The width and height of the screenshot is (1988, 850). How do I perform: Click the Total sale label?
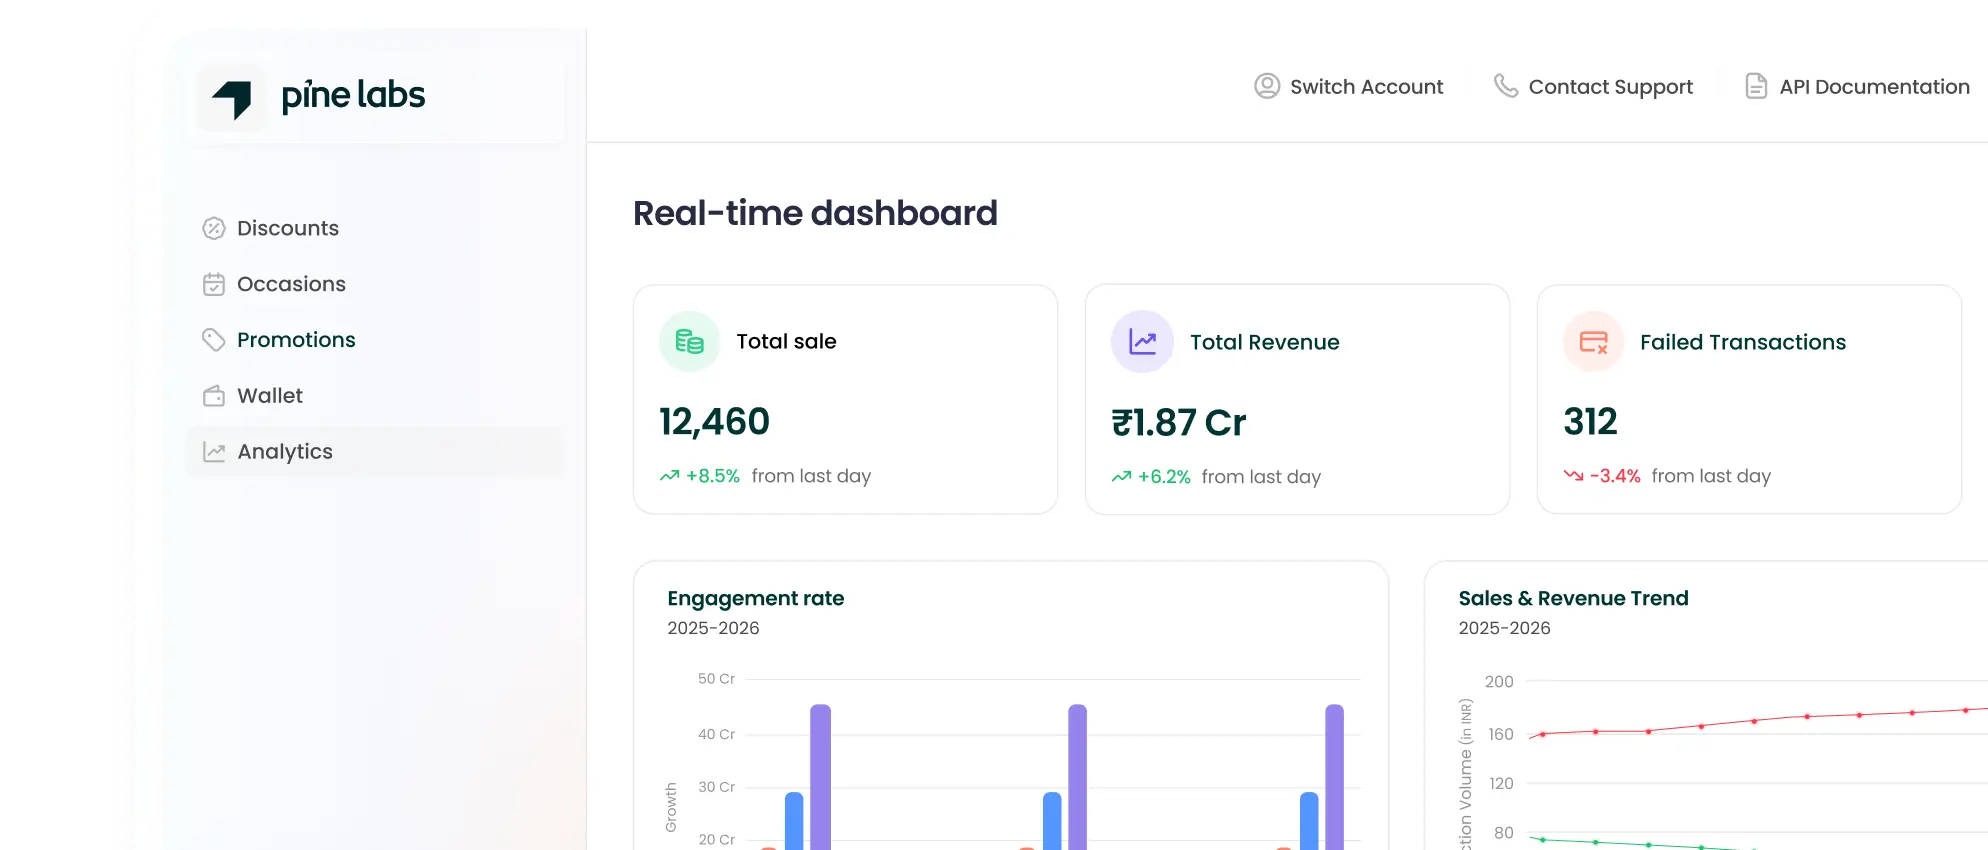coord(786,341)
